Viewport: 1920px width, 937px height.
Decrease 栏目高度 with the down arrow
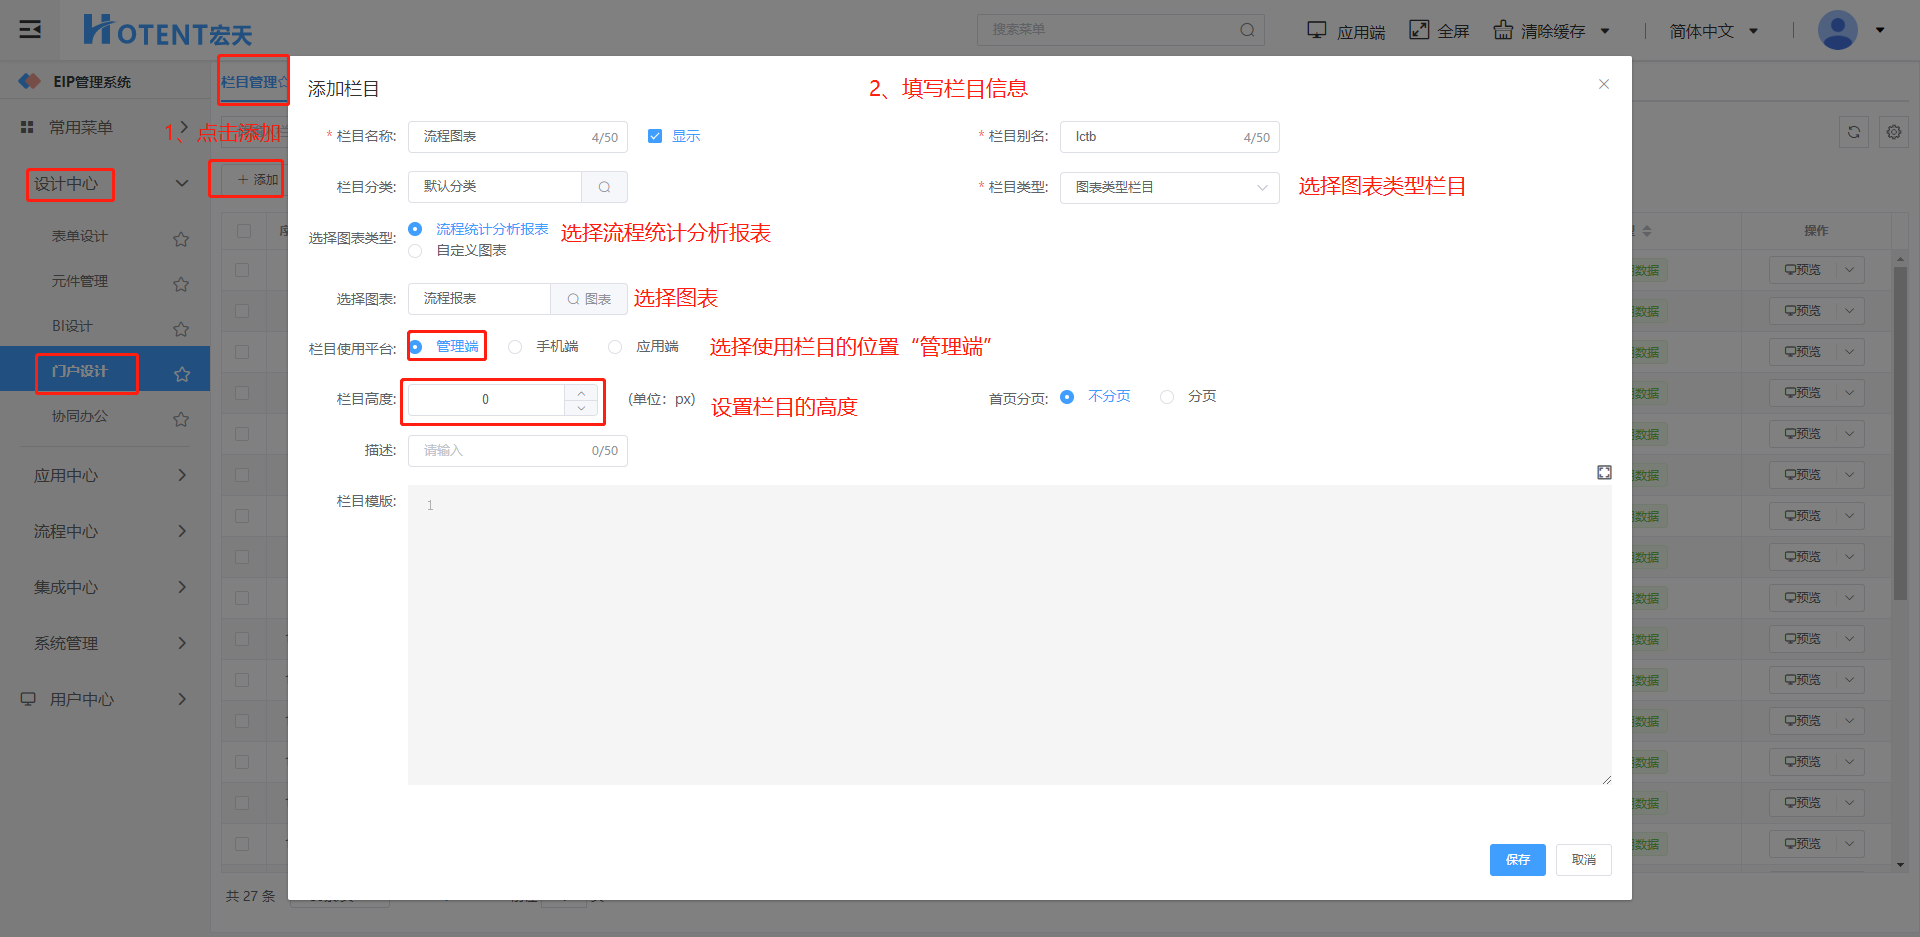[581, 407]
